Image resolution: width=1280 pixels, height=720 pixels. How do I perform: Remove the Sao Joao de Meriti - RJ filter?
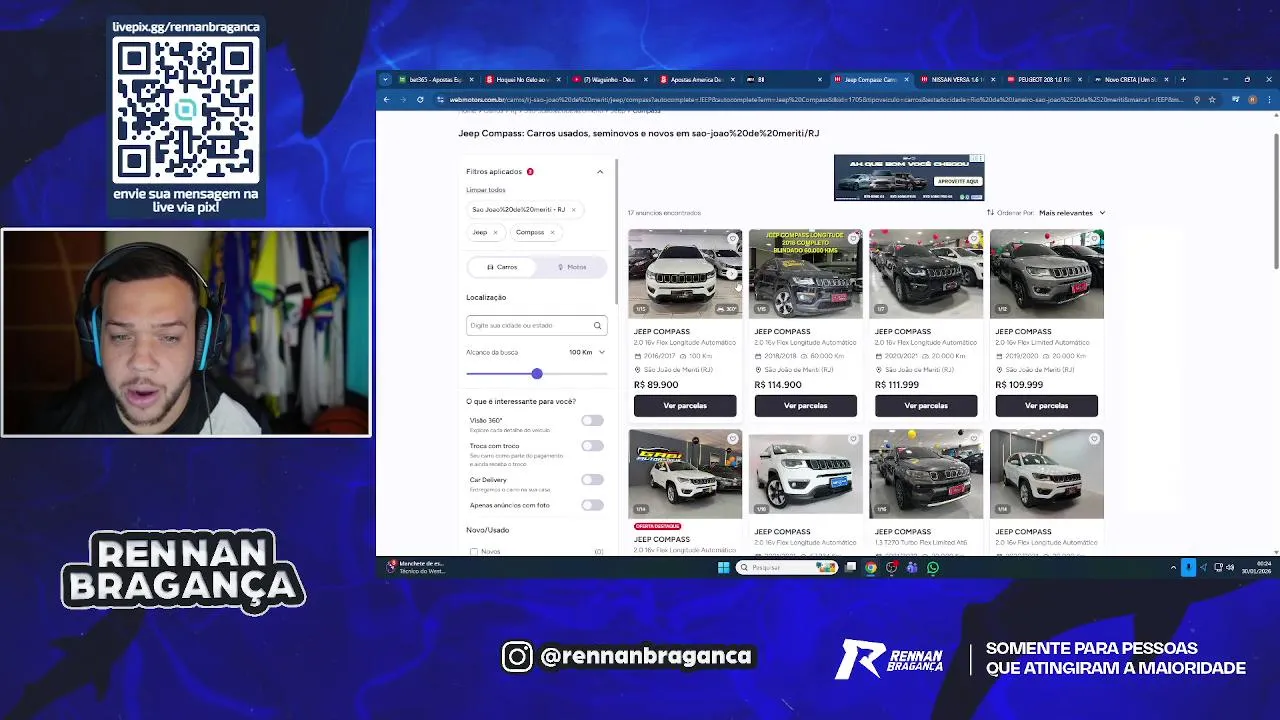tap(573, 210)
